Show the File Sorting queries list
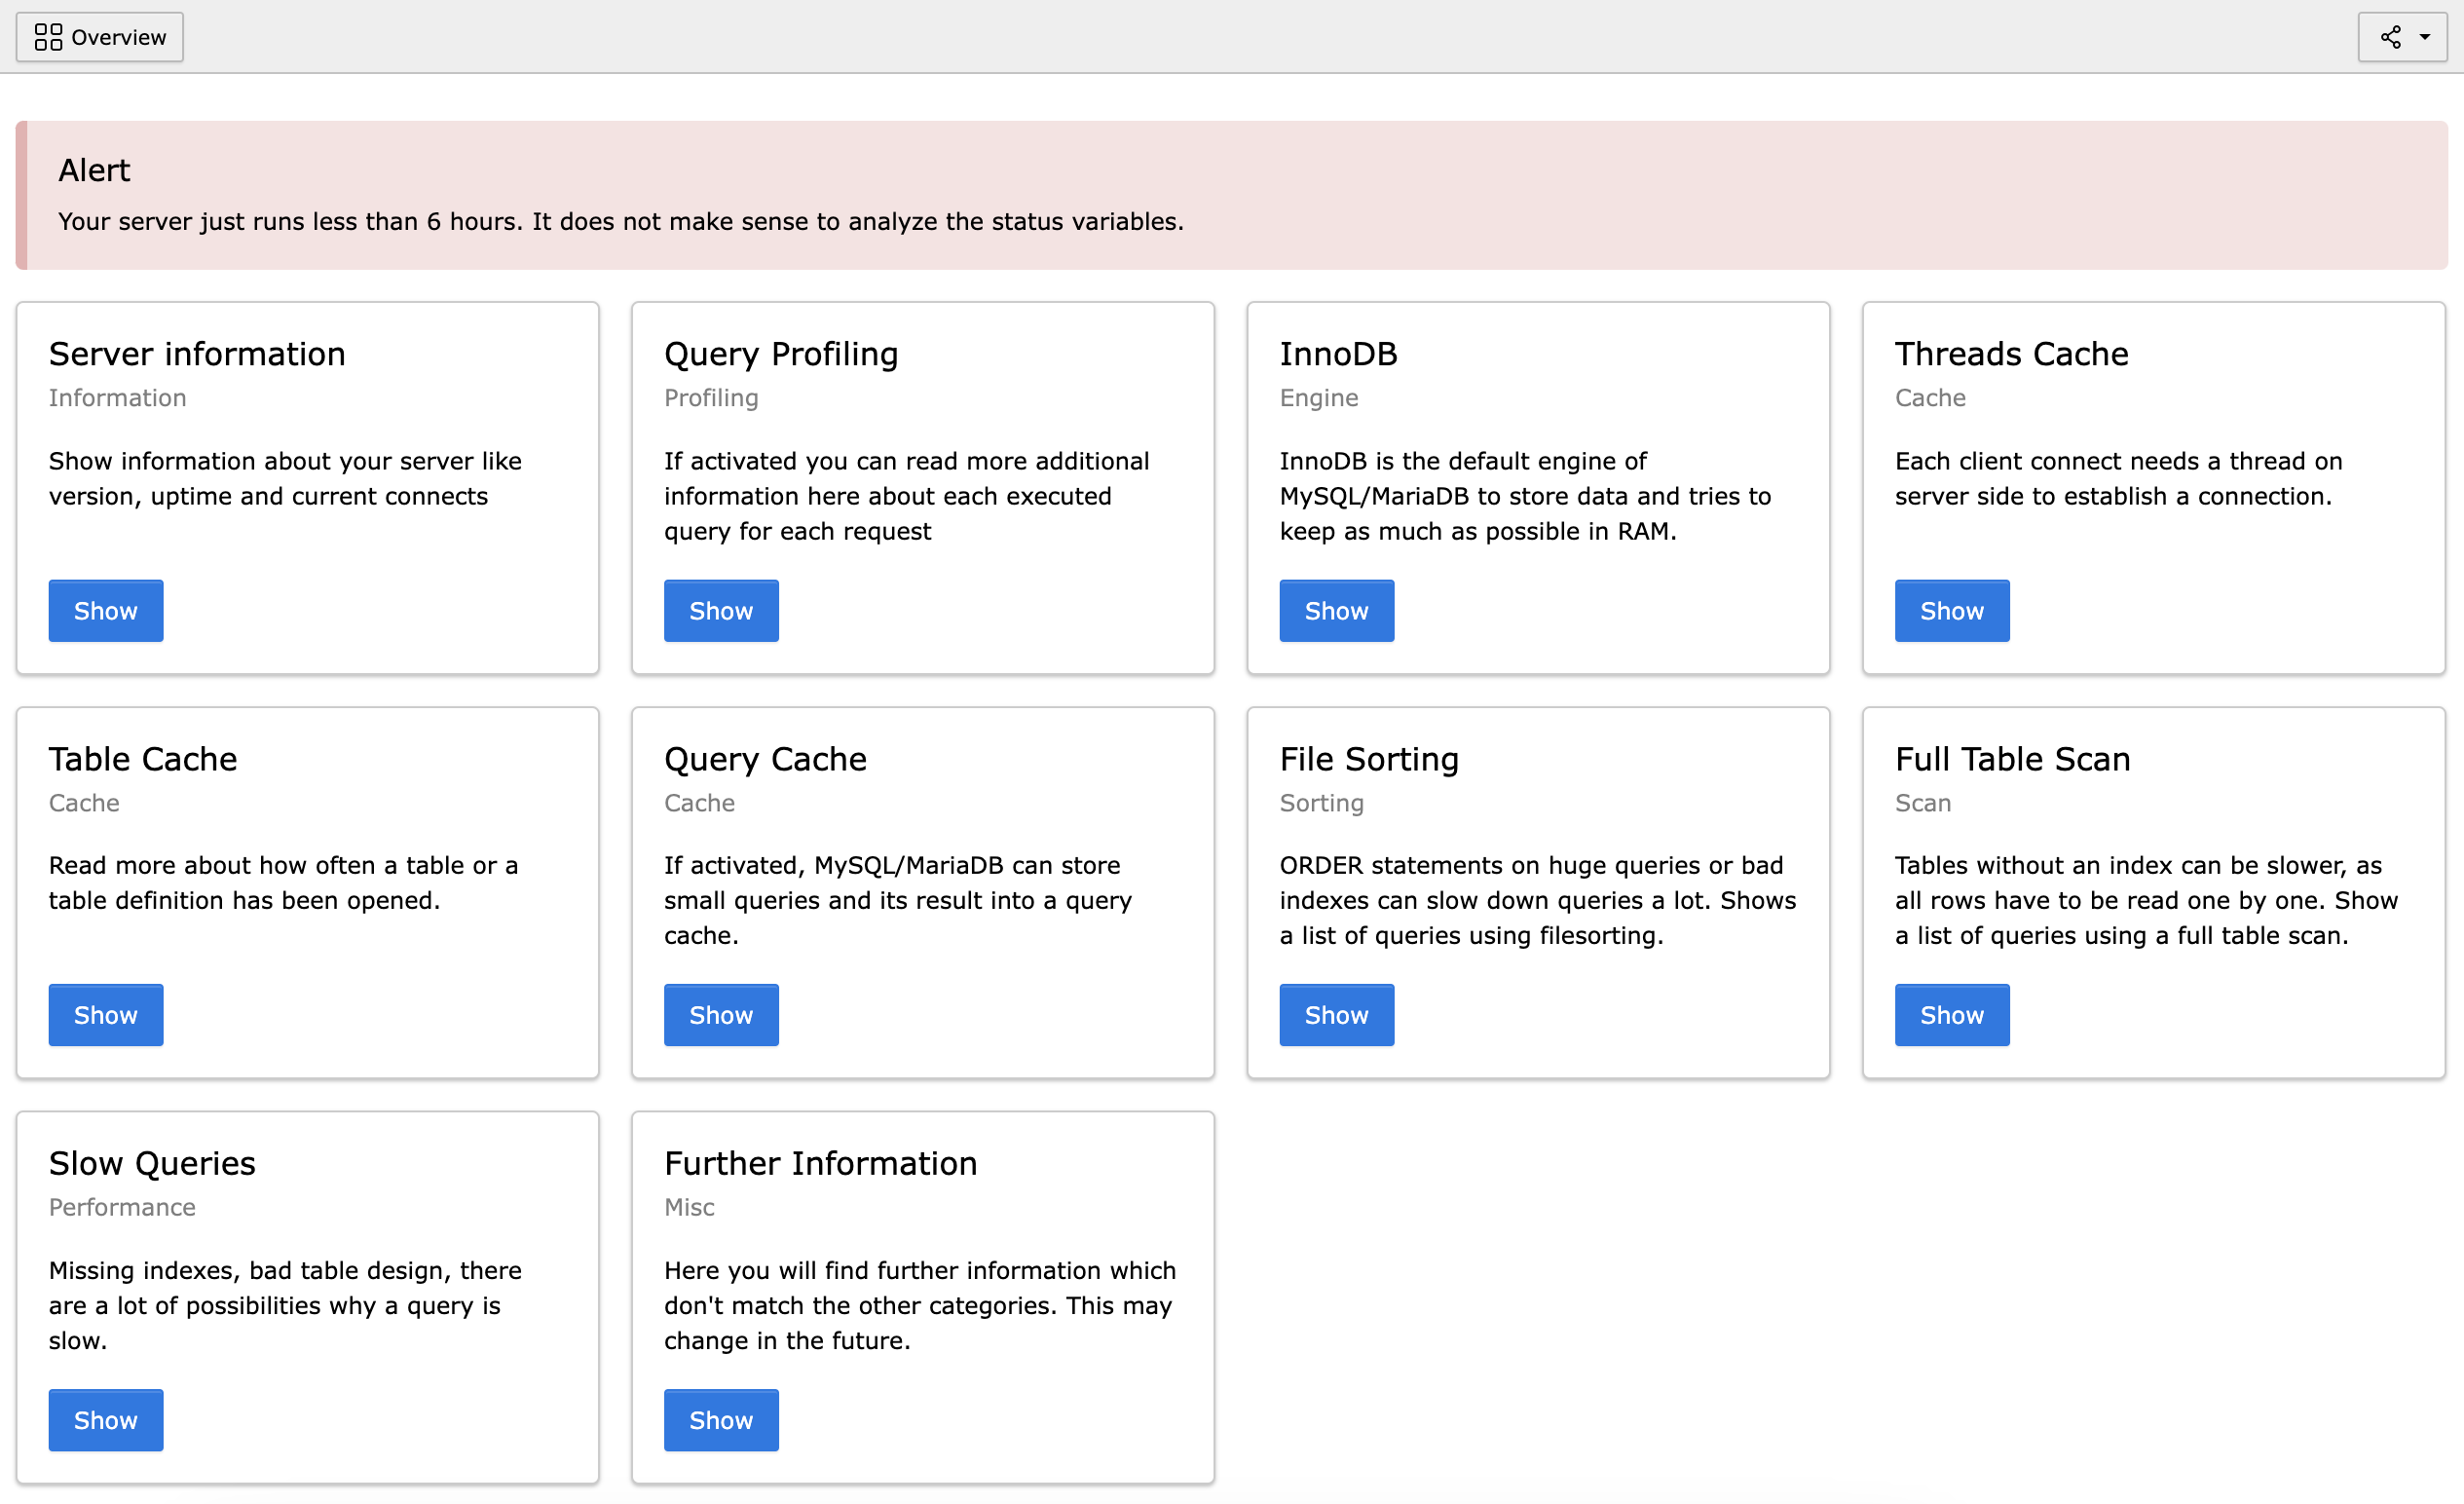2464x1504 pixels. click(1336, 1014)
